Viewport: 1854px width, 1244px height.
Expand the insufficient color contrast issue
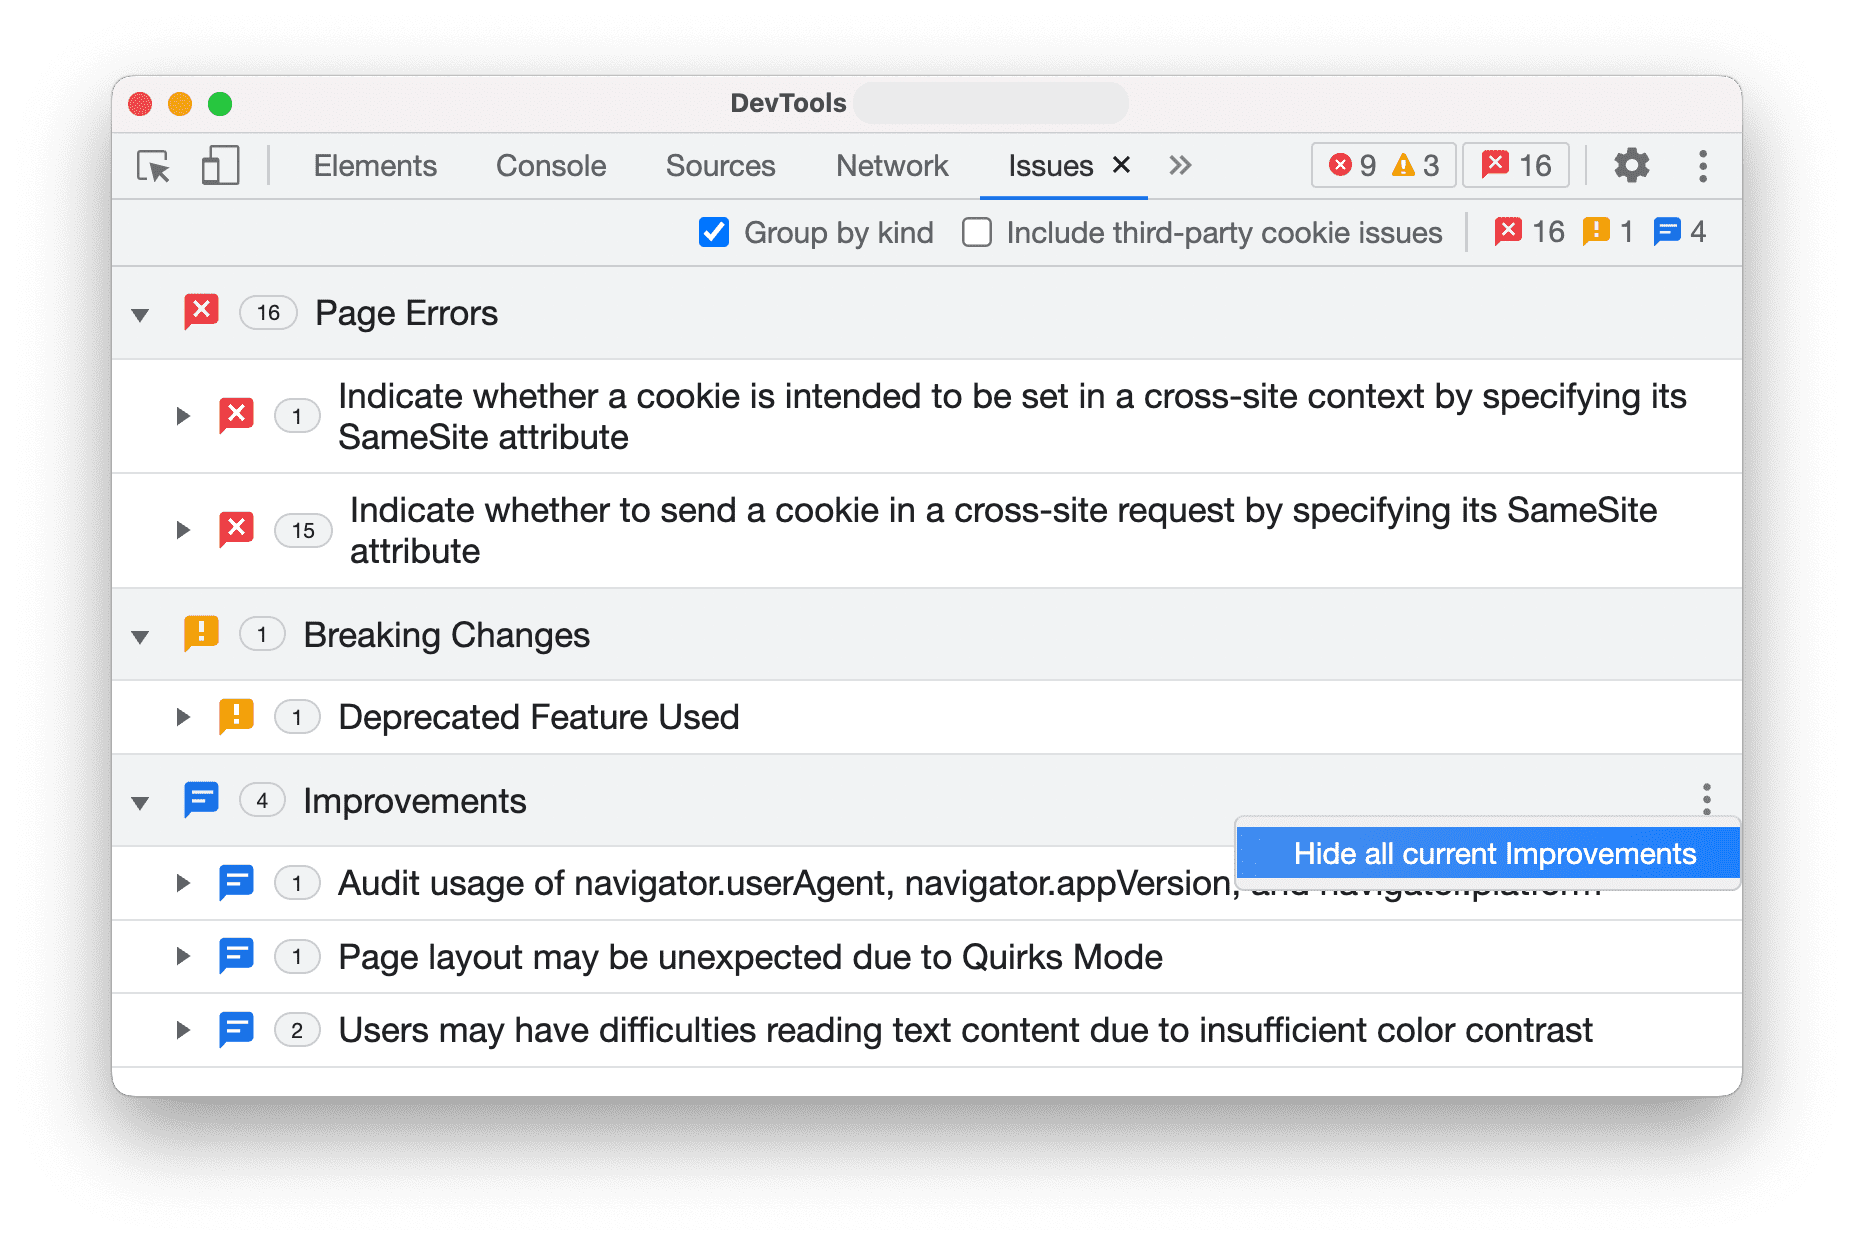click(183, 1029)
